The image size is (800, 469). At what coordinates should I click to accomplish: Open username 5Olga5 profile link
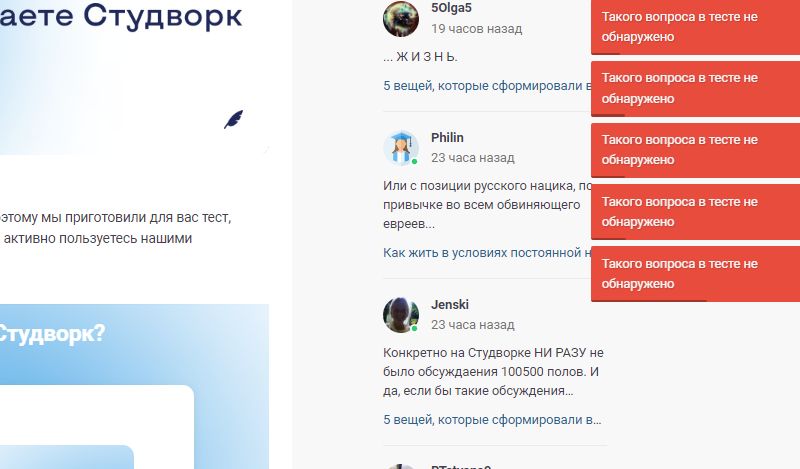click(x=451, y=8)
